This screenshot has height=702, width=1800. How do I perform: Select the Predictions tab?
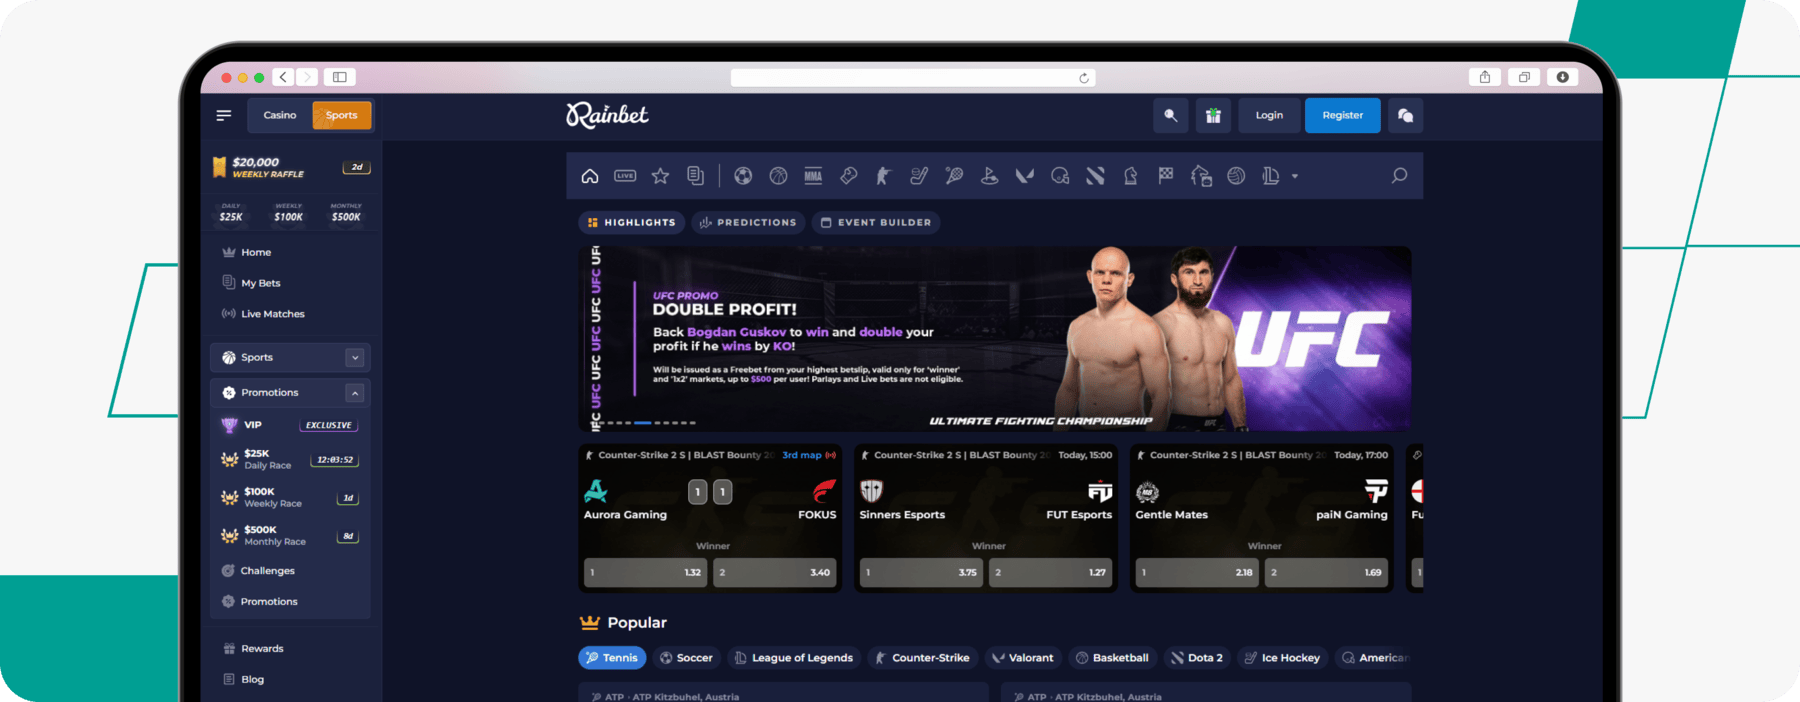pos(748,222)
